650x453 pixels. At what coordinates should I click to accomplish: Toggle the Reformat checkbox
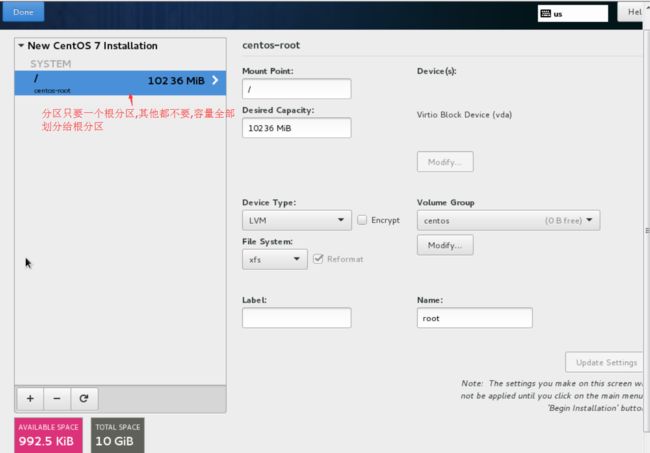[x=318, y=259]
